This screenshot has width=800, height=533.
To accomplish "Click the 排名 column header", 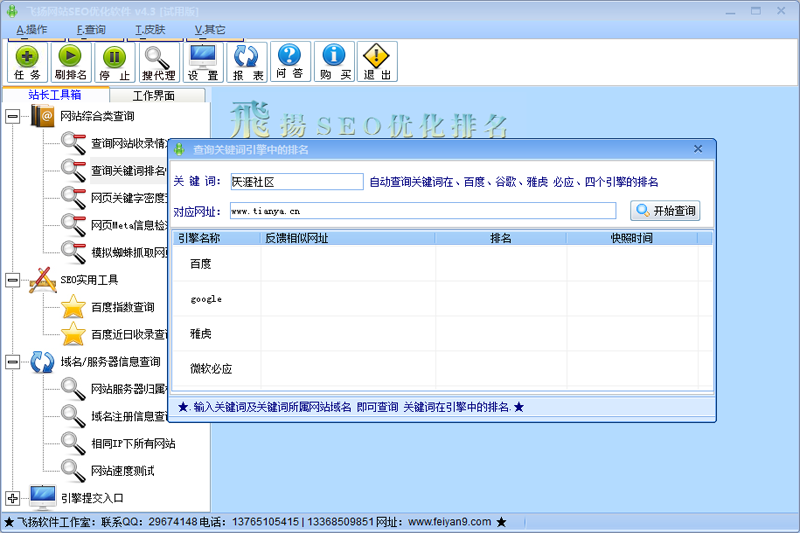I will 501,238.
